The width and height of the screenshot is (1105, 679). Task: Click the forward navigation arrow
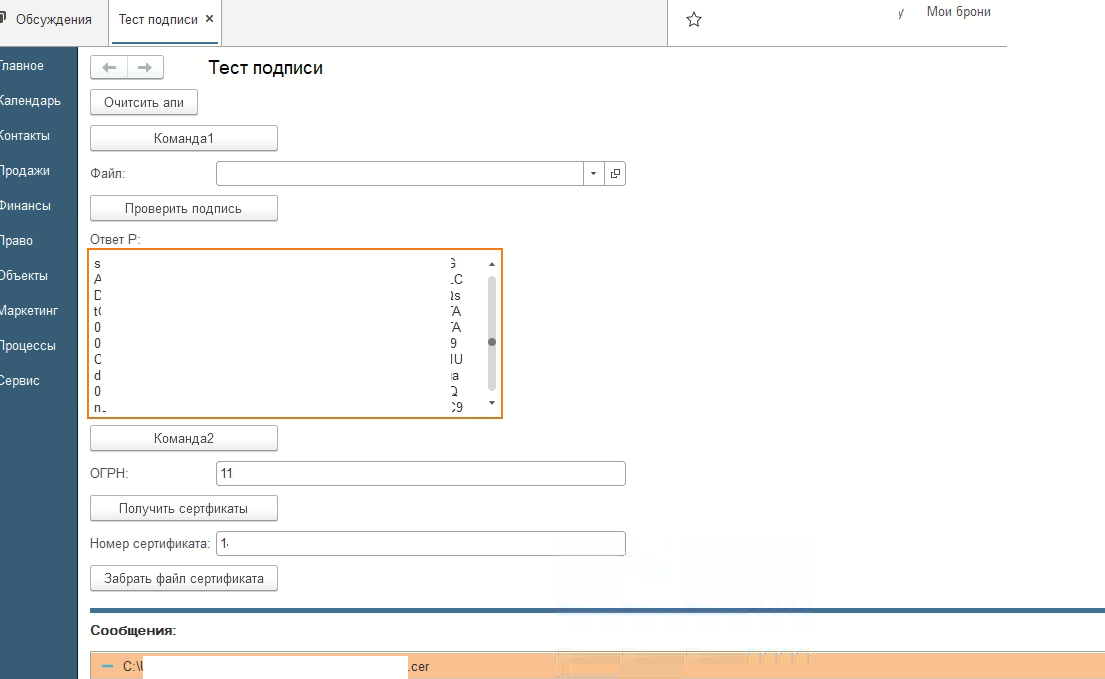click(x=145, y=67)
